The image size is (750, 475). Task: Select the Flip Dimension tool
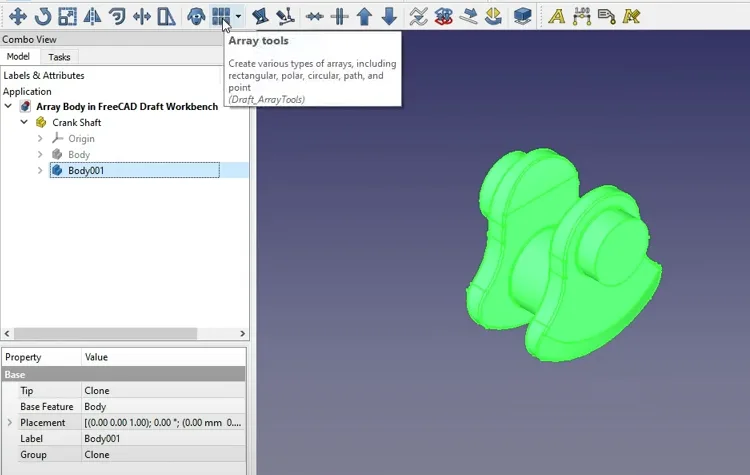click(493, 16)
